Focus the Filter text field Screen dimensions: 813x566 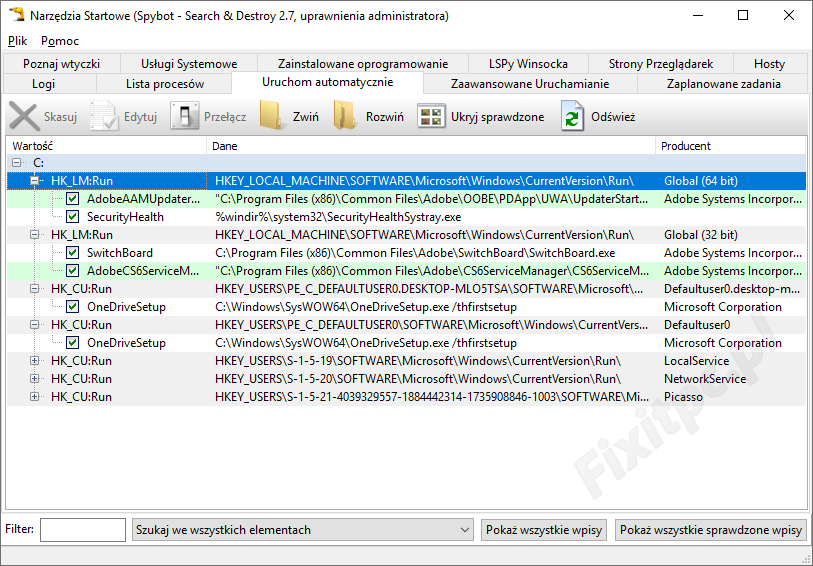pos(83,530)
